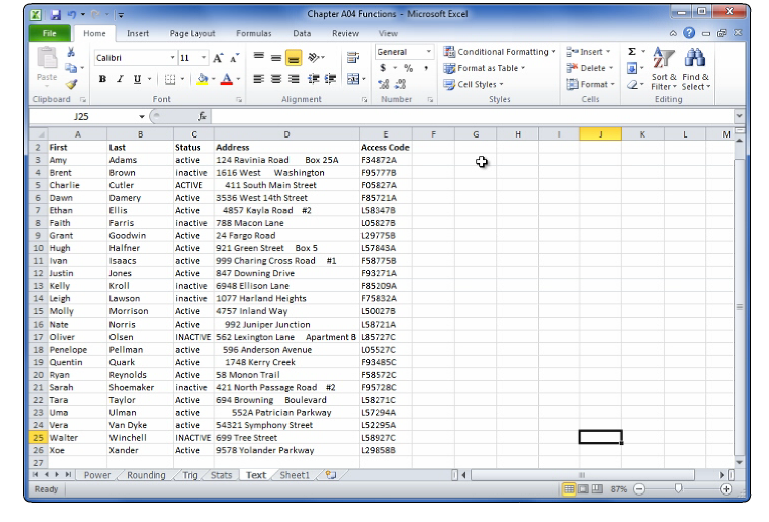Click the Percent Style icon
Image resolution: width=769 pixels, height=522 pixels.
(x=408, y=68)
